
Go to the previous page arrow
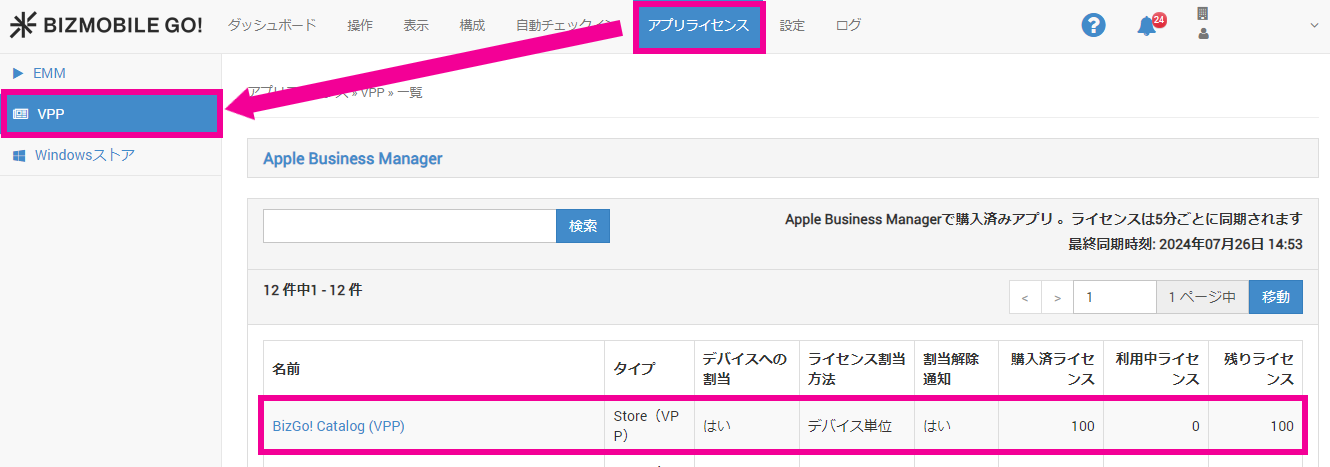pyautogui.click(x=1025, y=297)
